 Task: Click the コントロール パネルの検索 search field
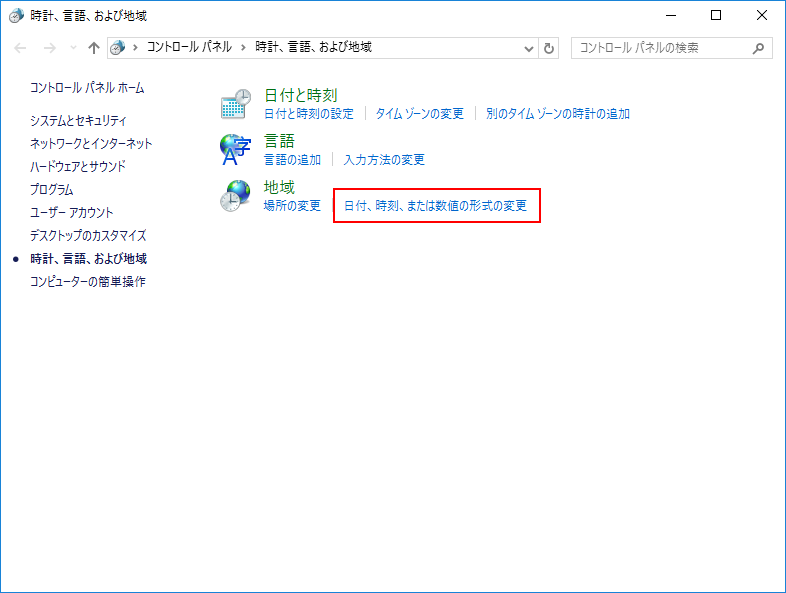coord(660,48)
